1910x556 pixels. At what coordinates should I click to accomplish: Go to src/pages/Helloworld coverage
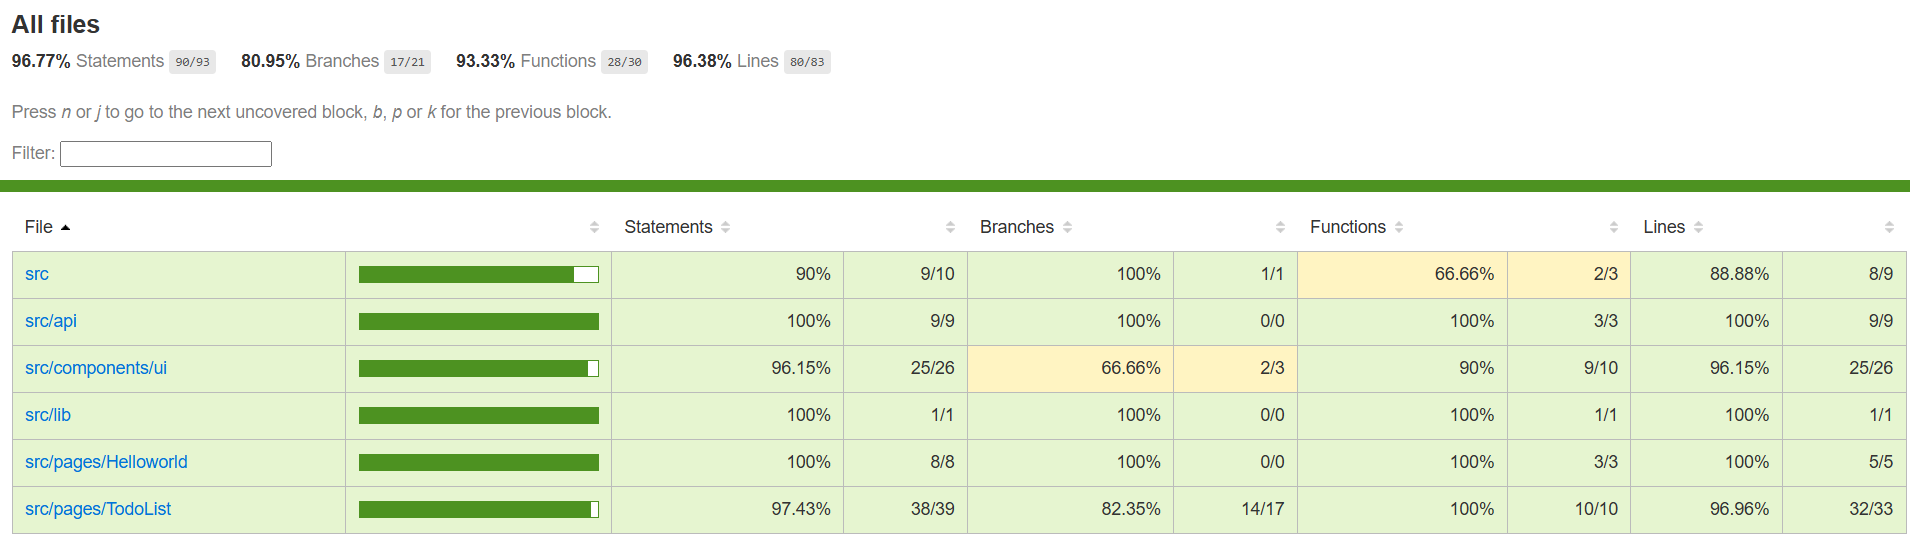click(106, 462)
